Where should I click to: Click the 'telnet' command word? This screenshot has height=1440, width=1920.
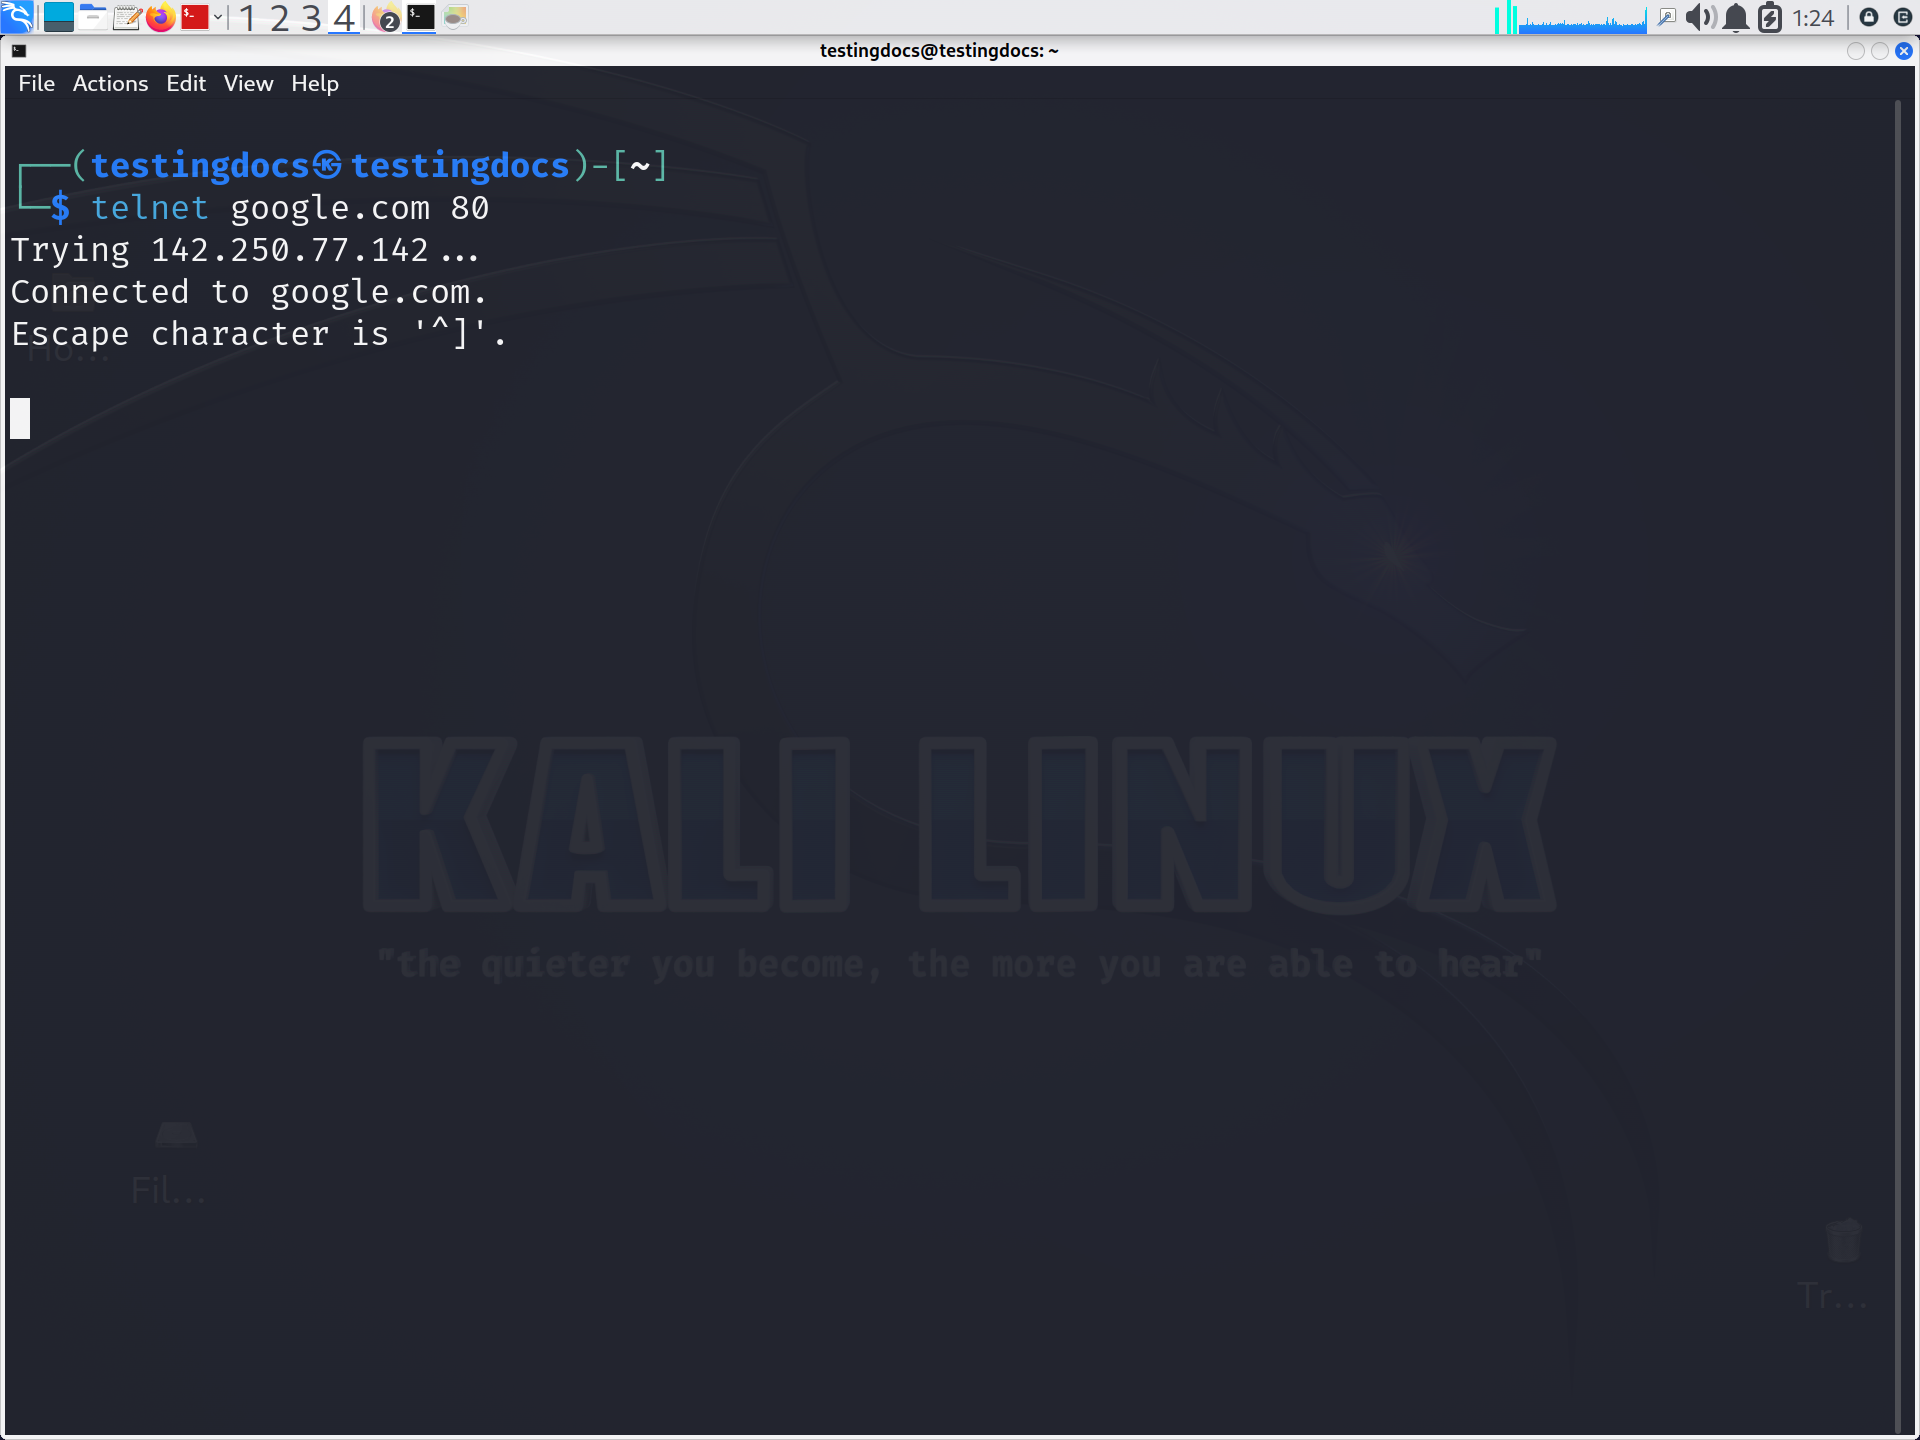[x=150, y=208]
